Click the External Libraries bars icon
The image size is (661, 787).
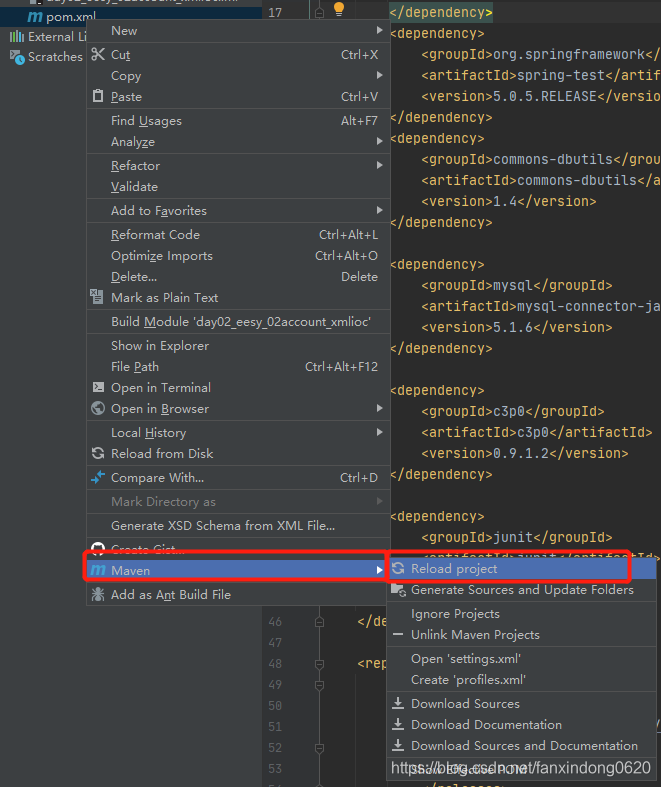[17, 36]
